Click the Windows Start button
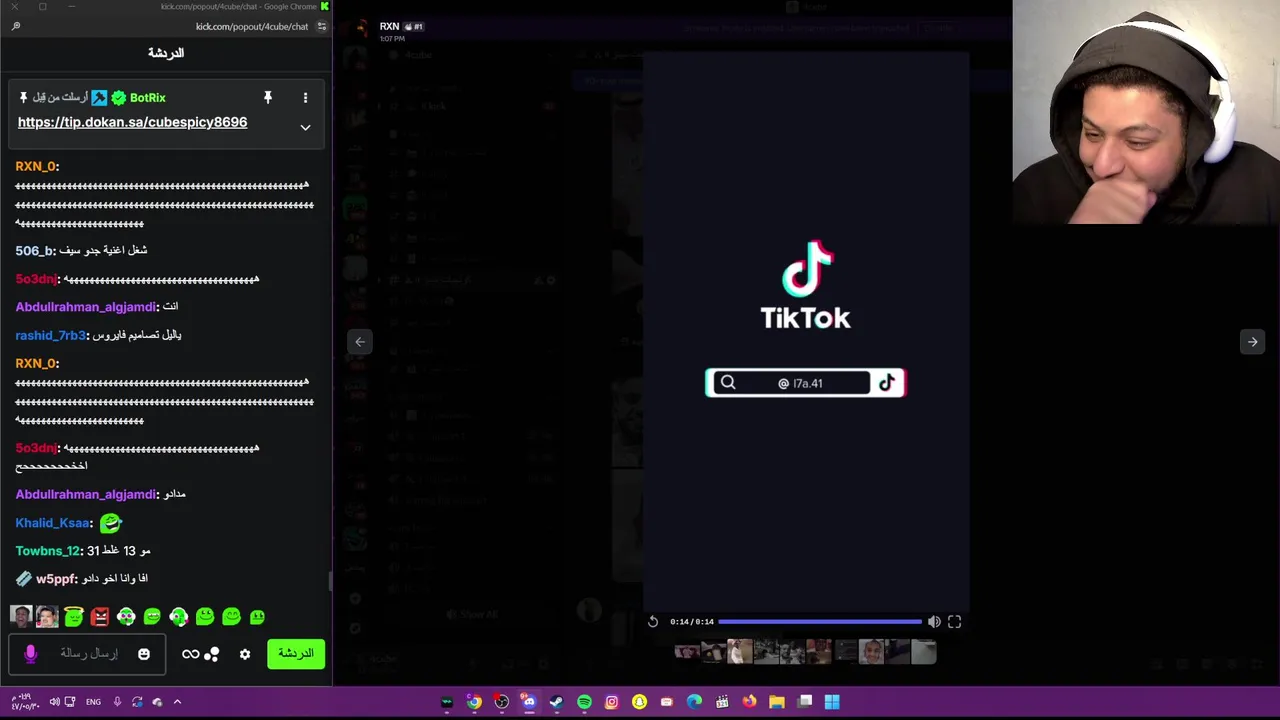 click(832, 702)
